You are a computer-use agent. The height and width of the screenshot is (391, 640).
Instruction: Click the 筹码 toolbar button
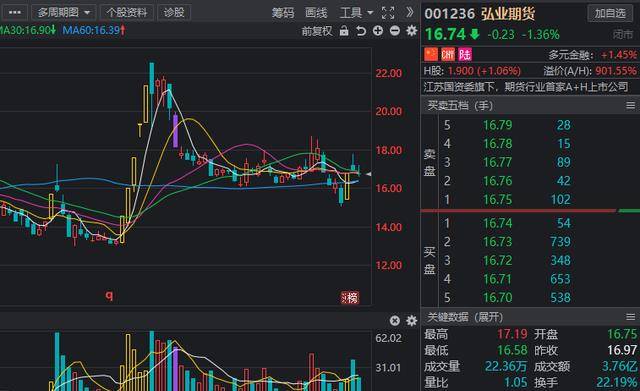pos(283,13)
